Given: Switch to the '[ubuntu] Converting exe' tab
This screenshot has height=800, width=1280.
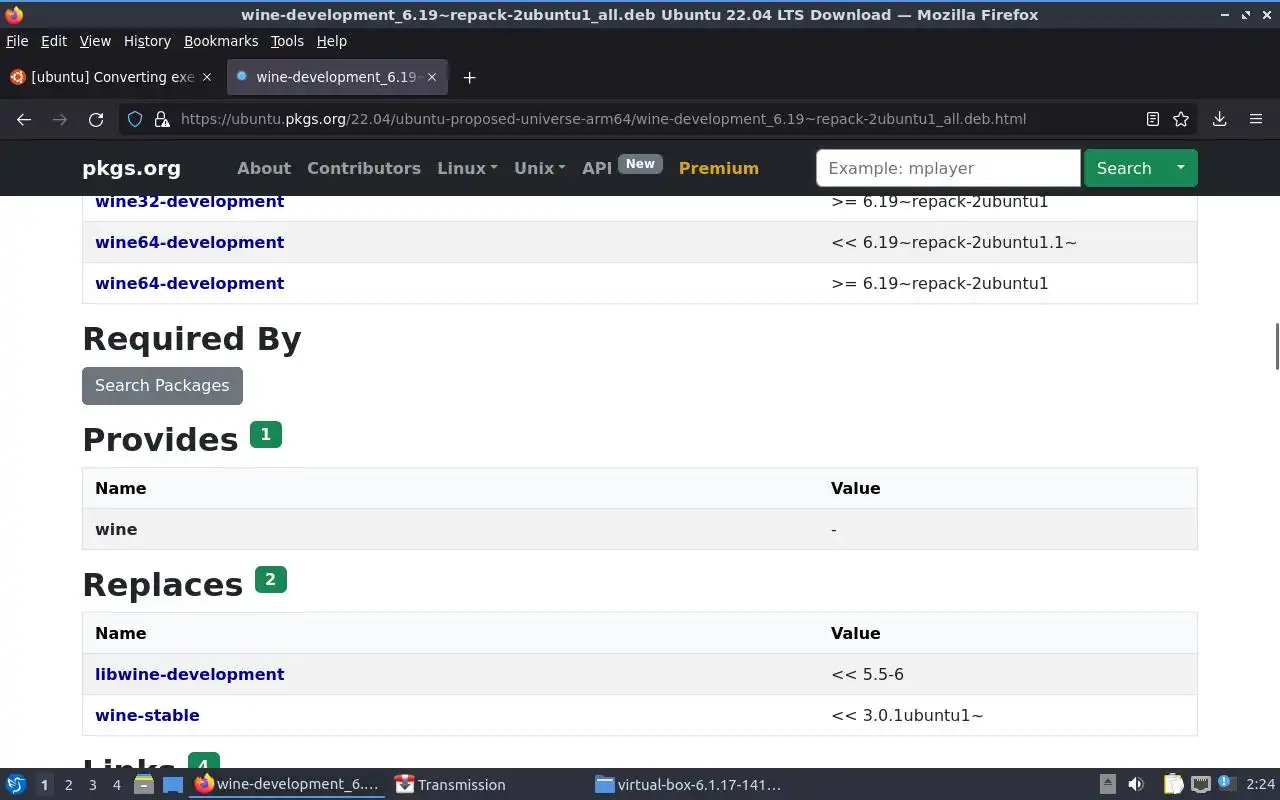Looking at the screenshot, I should pyautogui.click(x=111, y=77).
